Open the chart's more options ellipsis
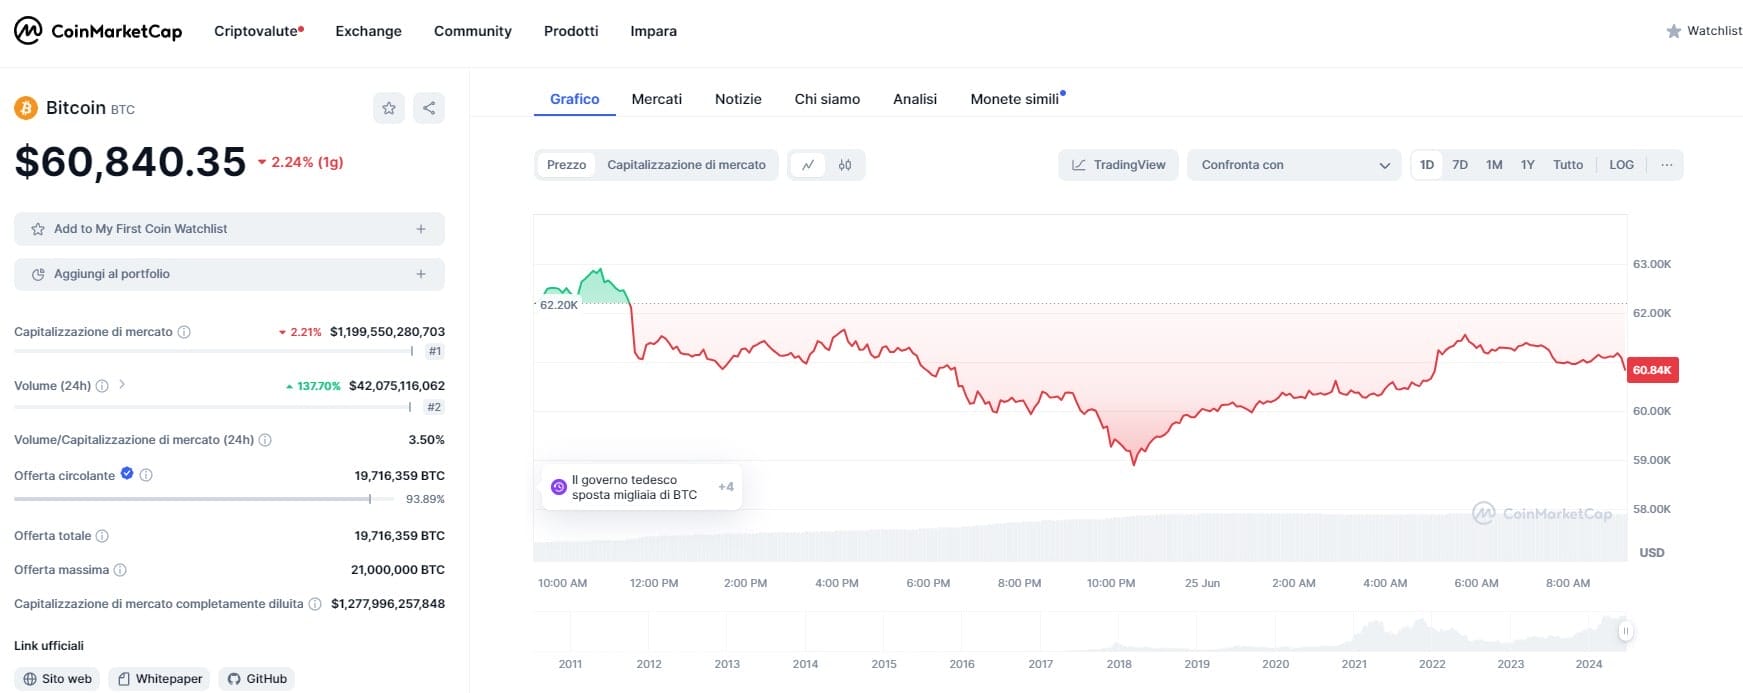The height and width of the screenshot is (693, 1743). 1666,165
